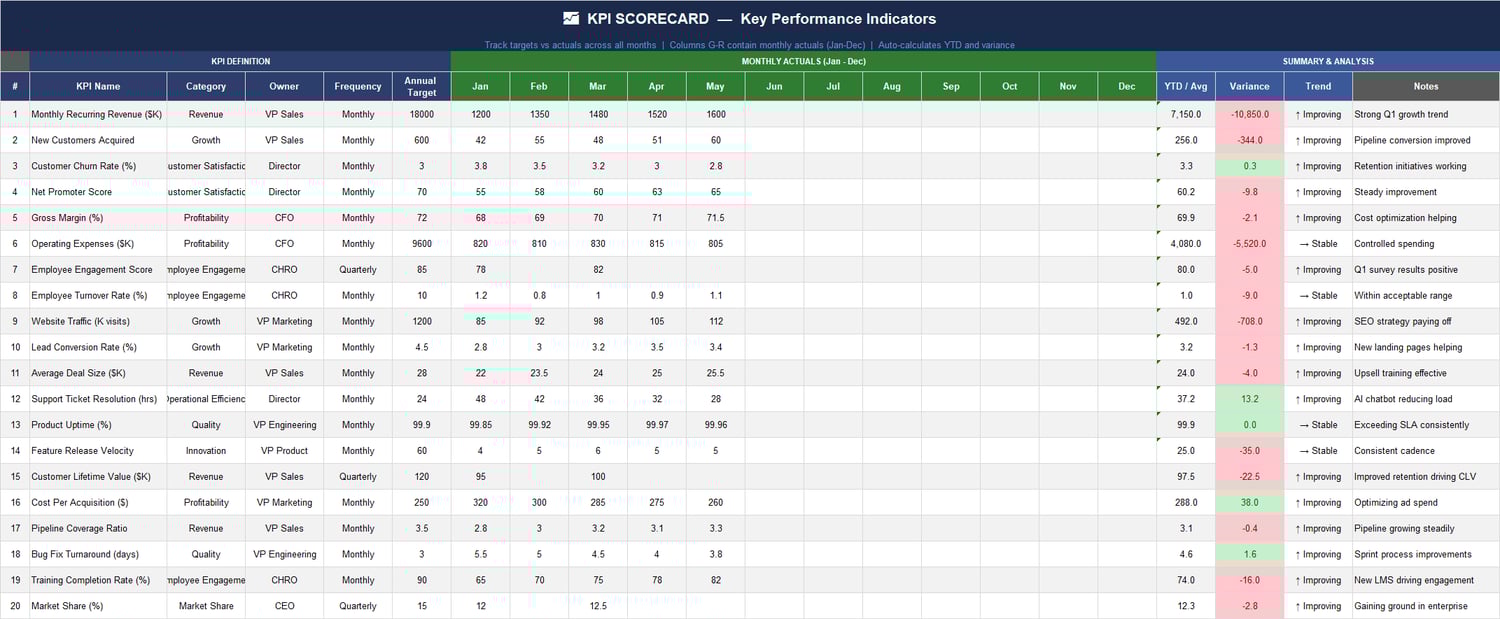Click the Improving trend icon for Website Traffic

point(1318,321)
